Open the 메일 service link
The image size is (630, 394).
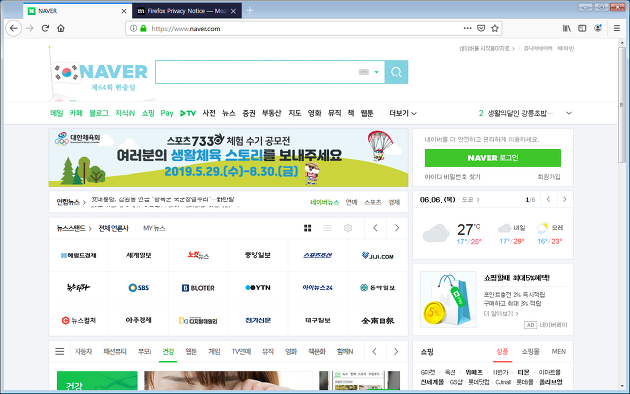pyautogui.click(x=57, y=113)
